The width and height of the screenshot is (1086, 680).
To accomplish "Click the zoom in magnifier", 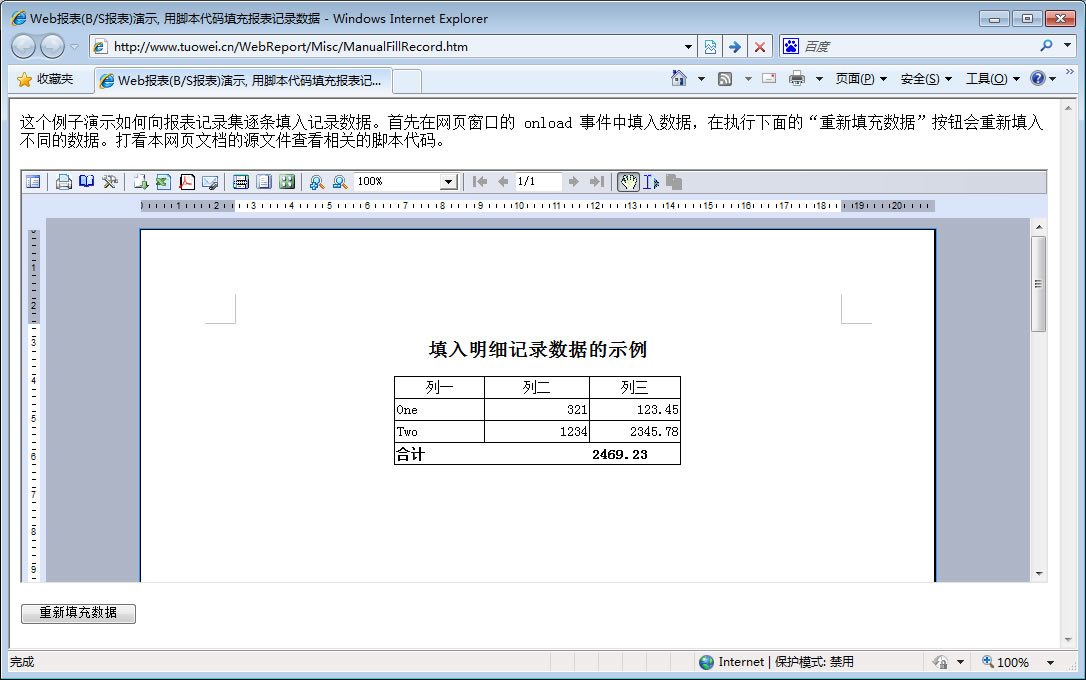I will [317, 182].
